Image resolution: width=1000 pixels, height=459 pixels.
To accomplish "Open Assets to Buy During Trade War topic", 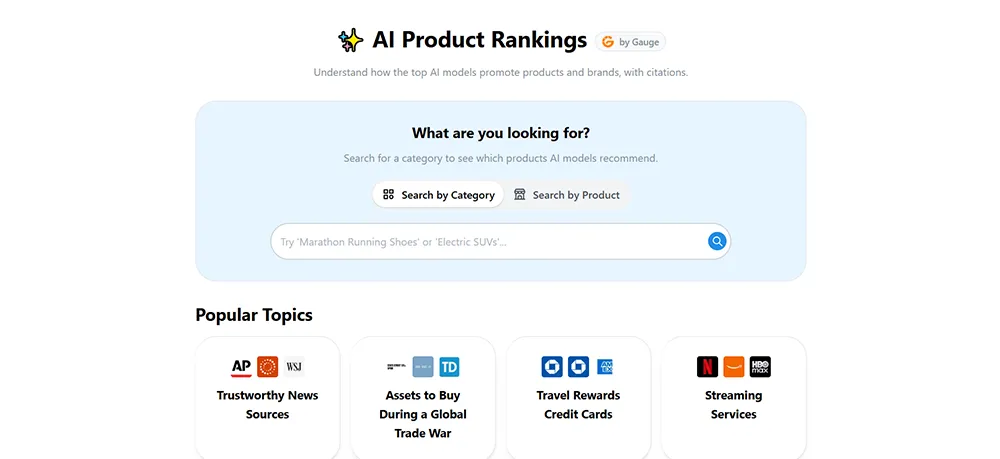I will pyautogui.click(x=423, y=414).
